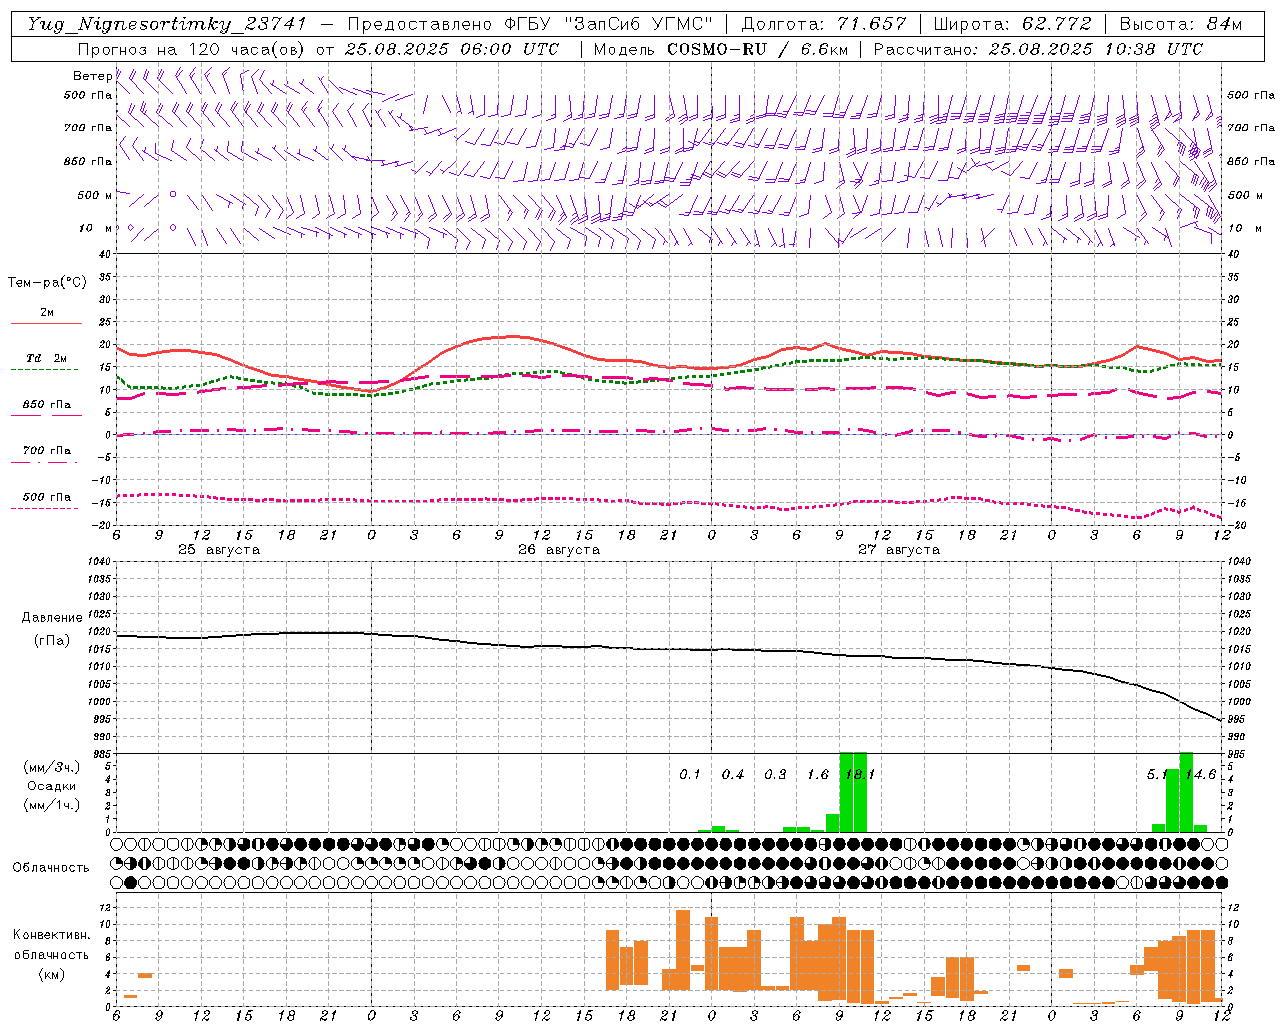
Task: Click the Тем-ра(°C) panel label
Action: click(47, 283)
